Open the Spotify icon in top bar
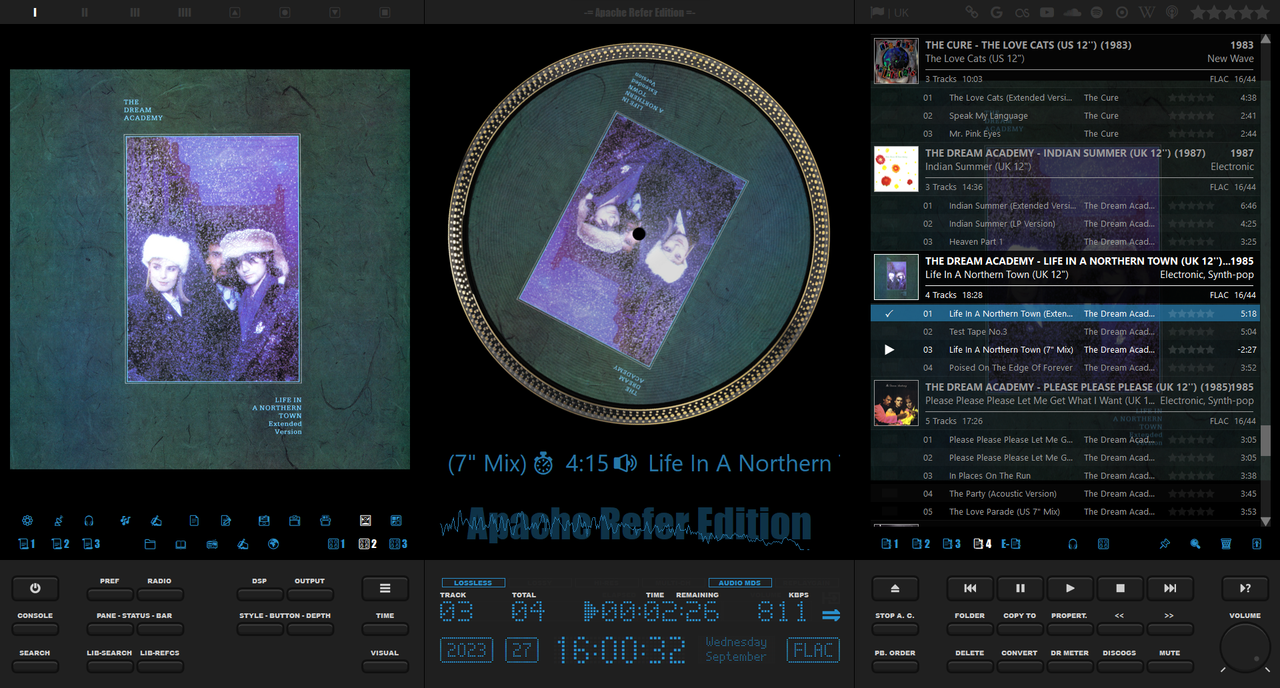Image resolution: width=1280 pixels, height=688 pixels. (x=1097, y=12)
